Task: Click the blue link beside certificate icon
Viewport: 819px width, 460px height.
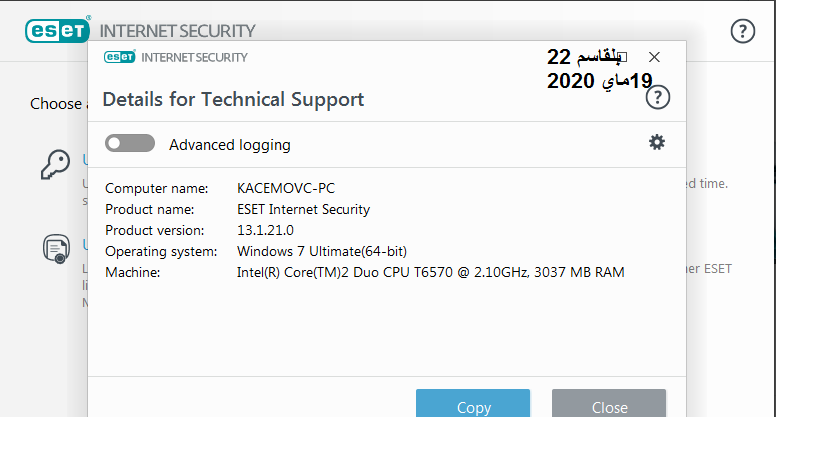Action: coord(85,244)
